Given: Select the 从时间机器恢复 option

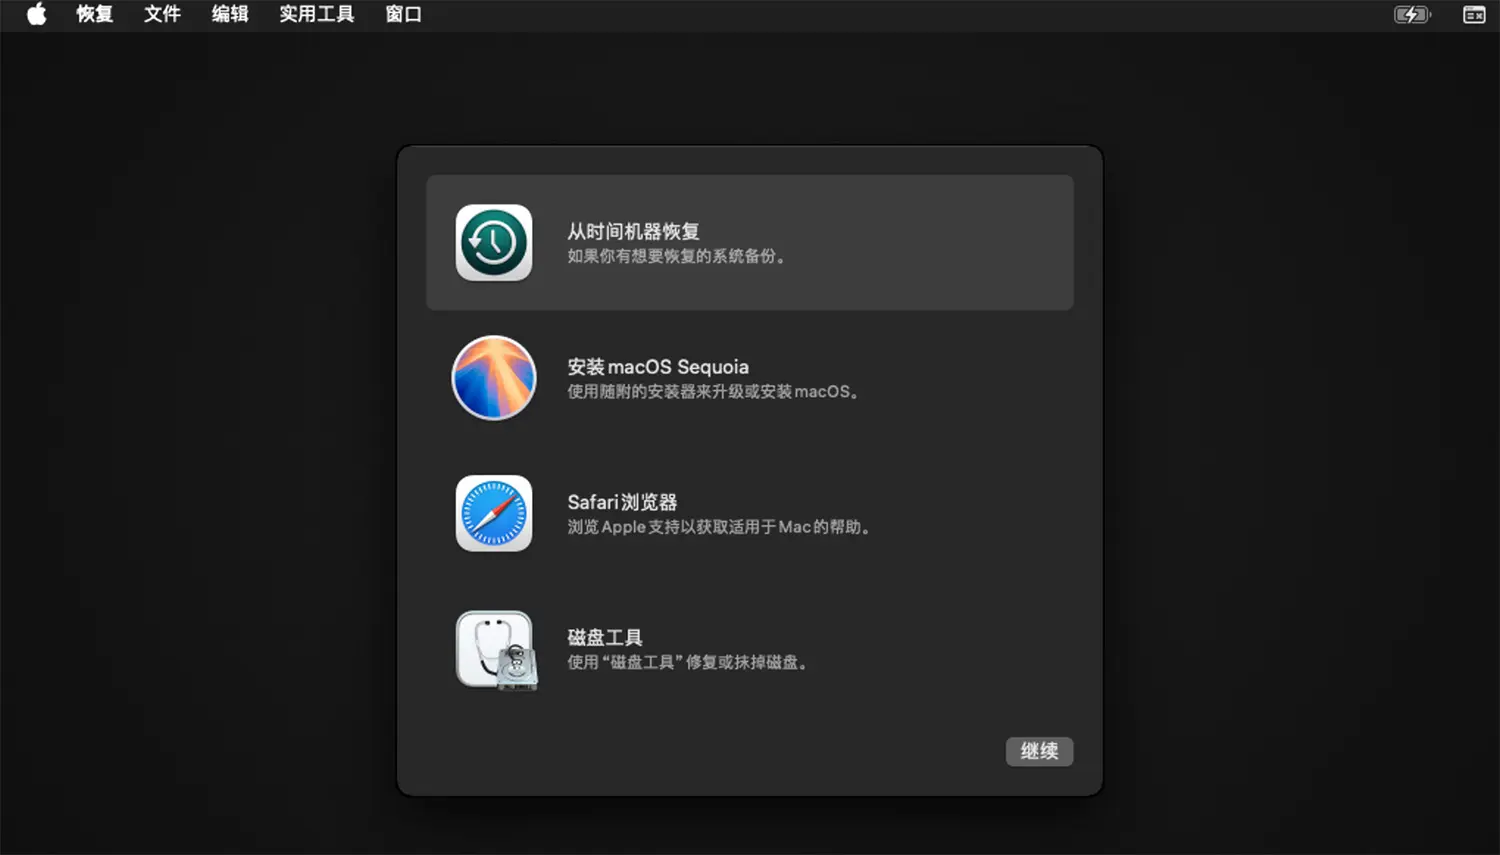Looking at the screenshot, I should tap(749, 242).
